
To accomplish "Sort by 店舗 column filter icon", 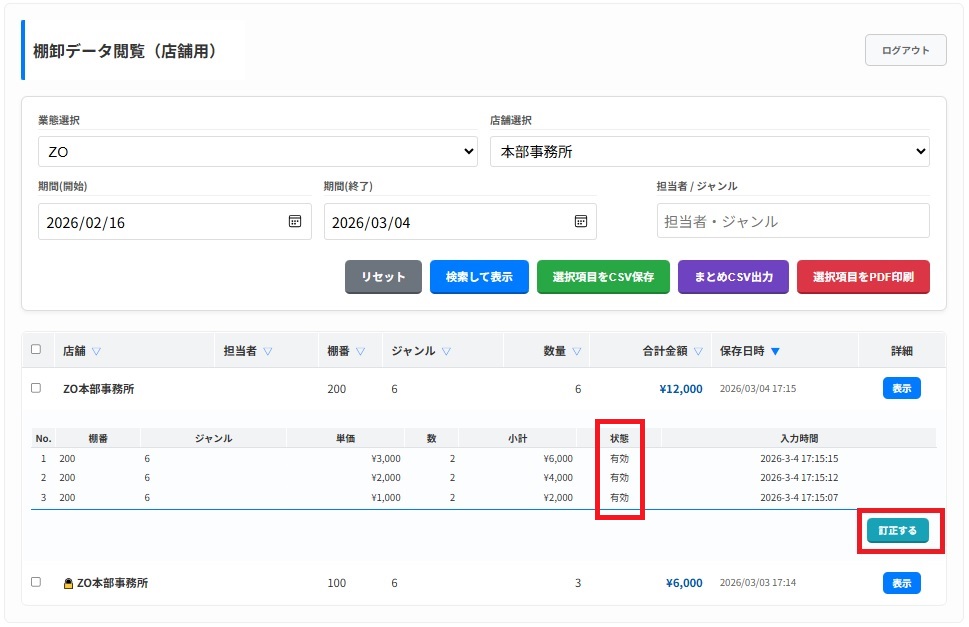I will pos(96,351).
